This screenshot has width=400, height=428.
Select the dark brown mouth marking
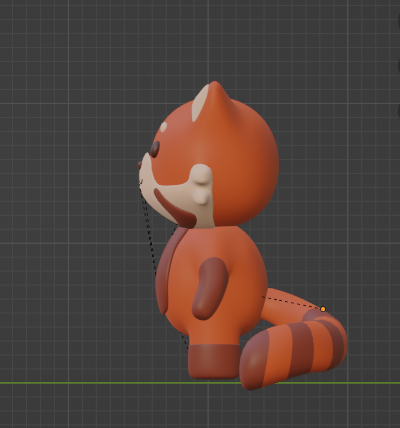pos(175,209)
